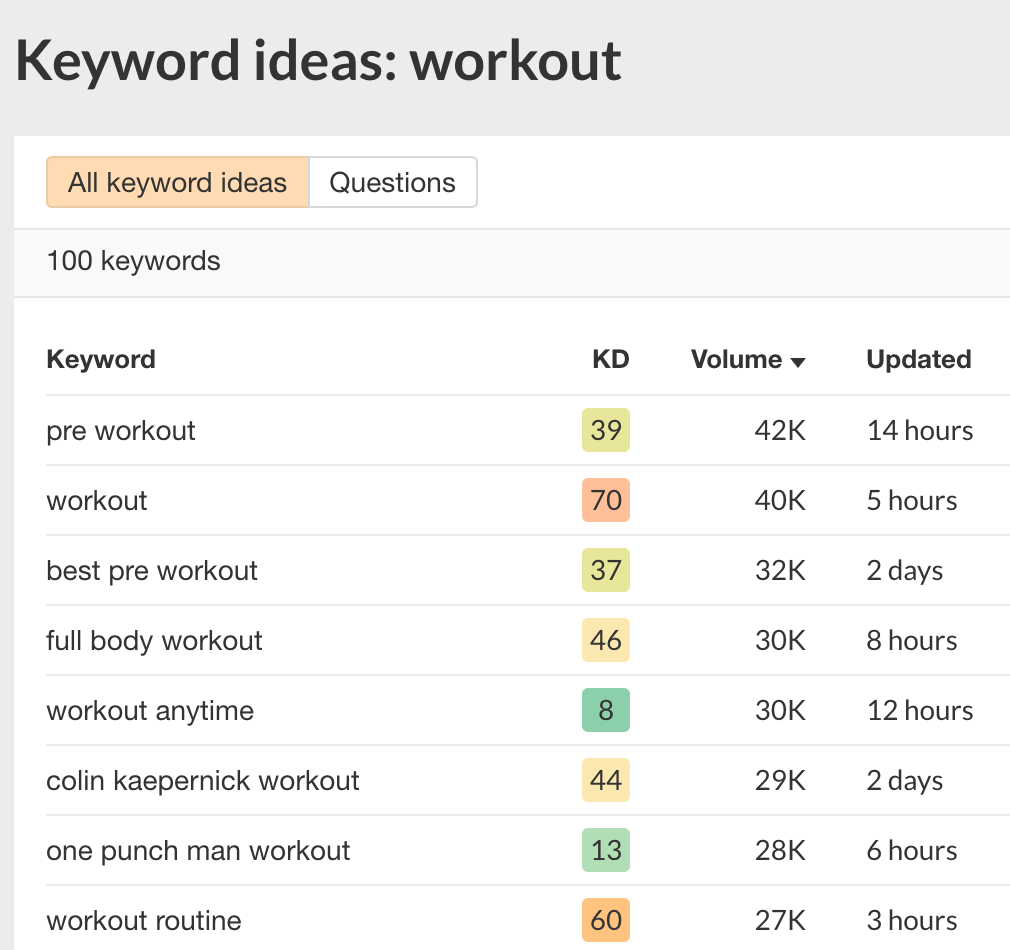
Task: Switch to the Questions tab
Action: point(392,182)
